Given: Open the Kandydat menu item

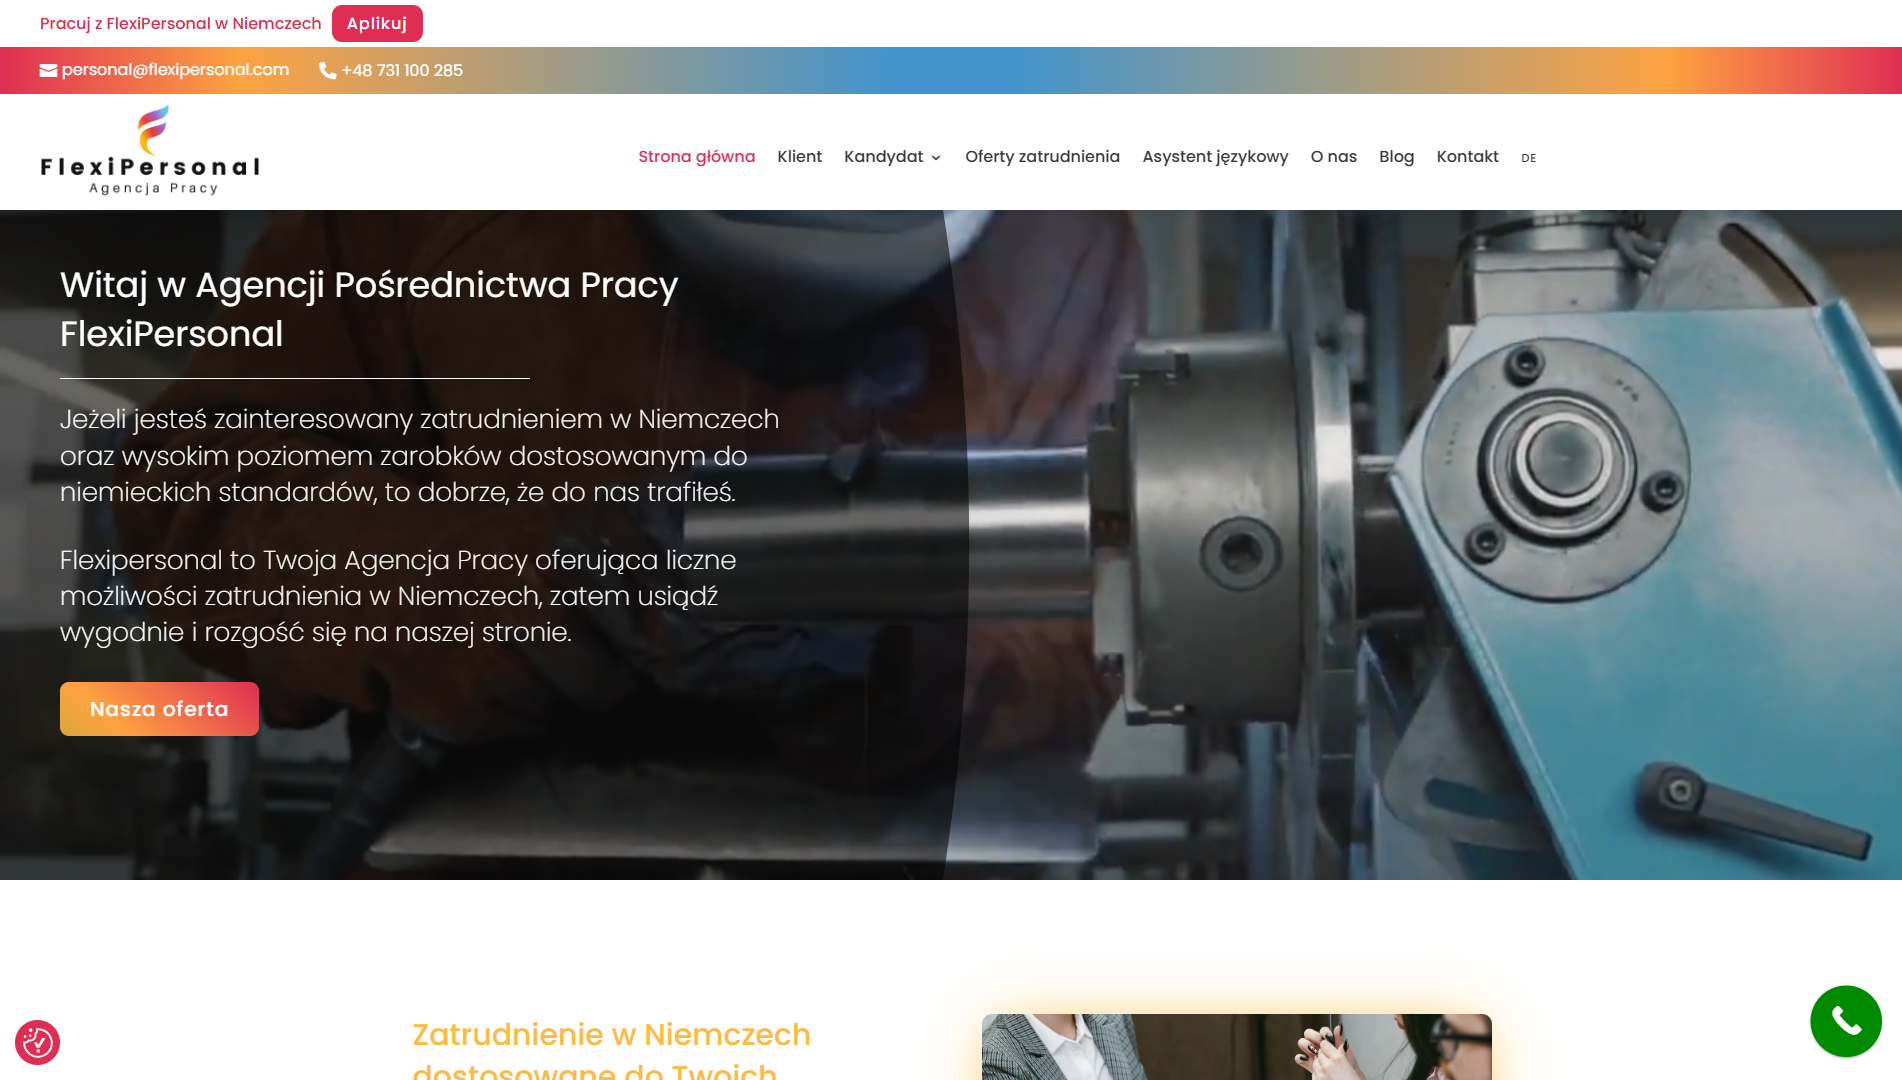Looking at the screenshot, I should click(x=884, y=157).
